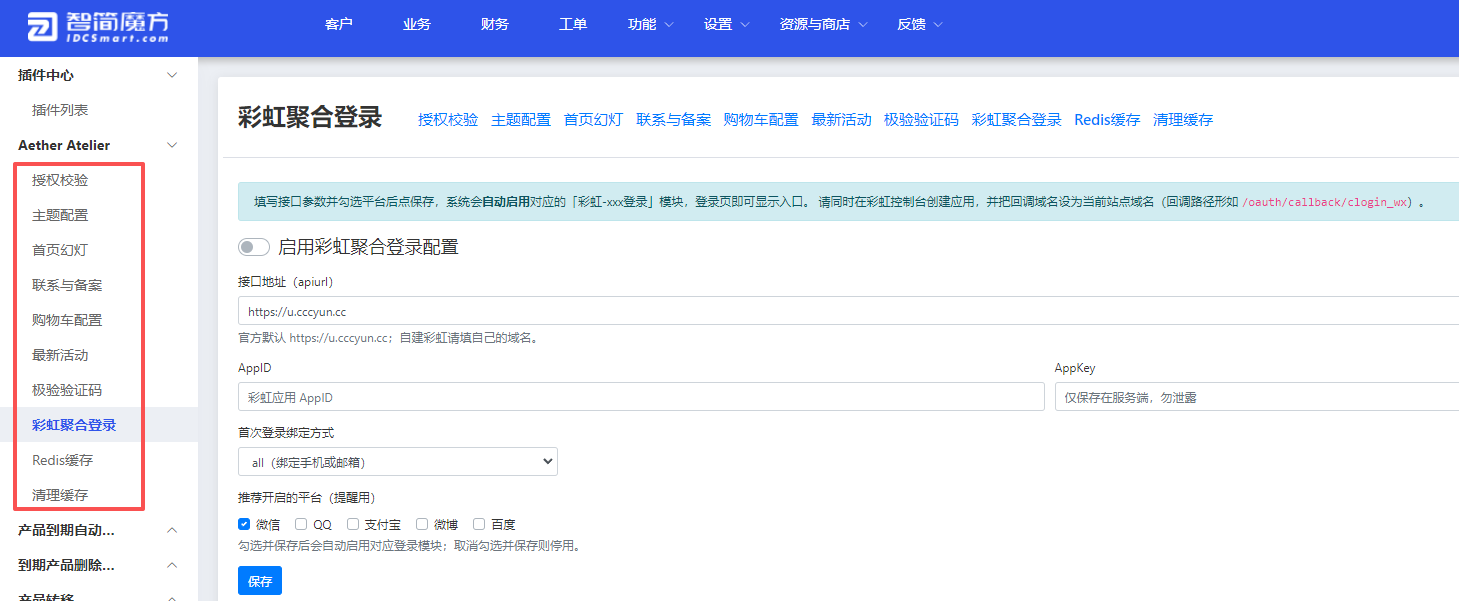Go to Redis缓存 page link
Screen dimensions: 1459x601
point(1107,120)
